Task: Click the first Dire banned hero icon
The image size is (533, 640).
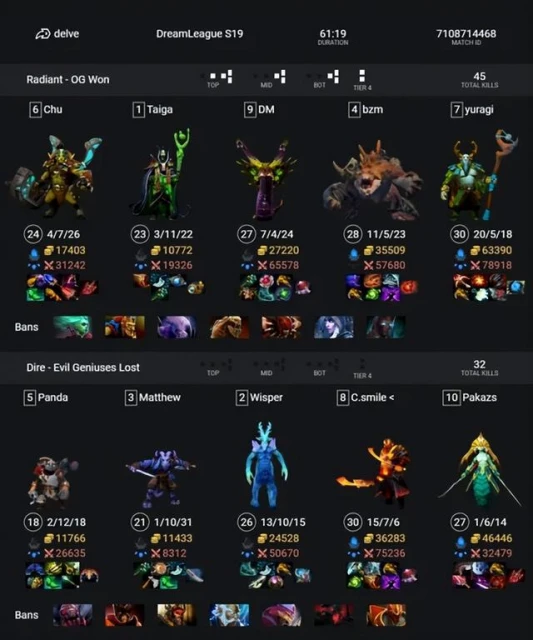Action: pyautogui.click(x=73, y=615)
